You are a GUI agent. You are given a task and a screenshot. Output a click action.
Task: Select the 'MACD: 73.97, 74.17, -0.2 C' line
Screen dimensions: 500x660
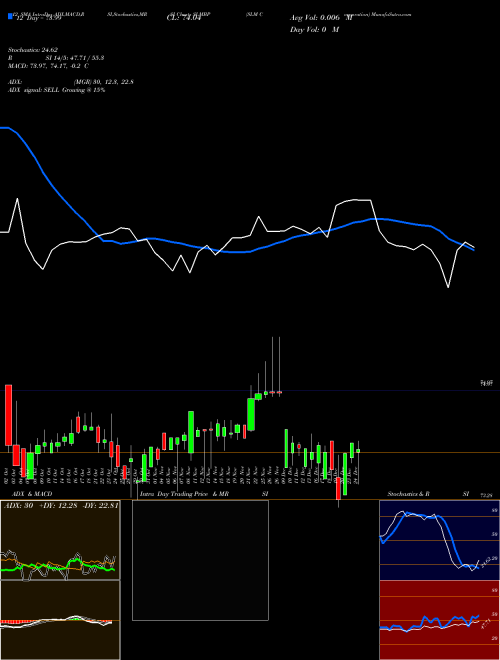click(x=48, y=66)
